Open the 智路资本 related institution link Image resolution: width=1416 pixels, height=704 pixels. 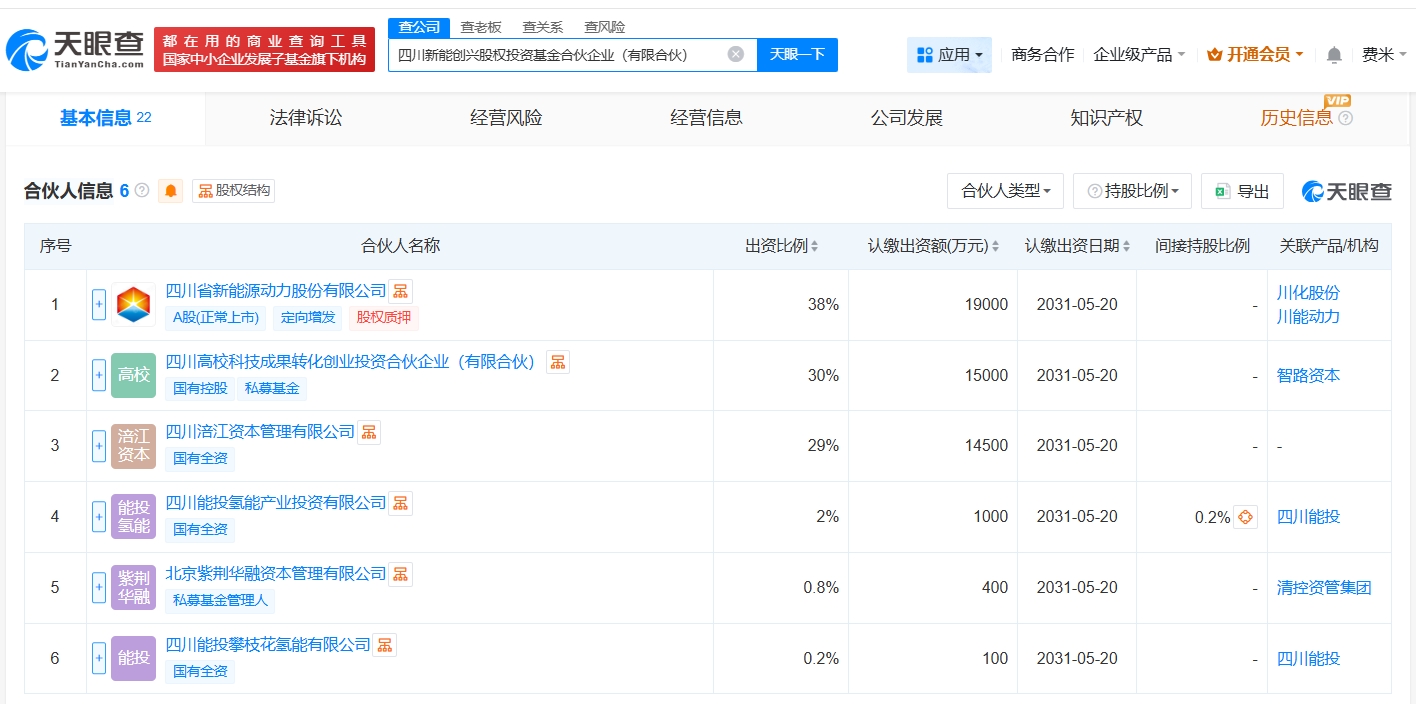1308,376
